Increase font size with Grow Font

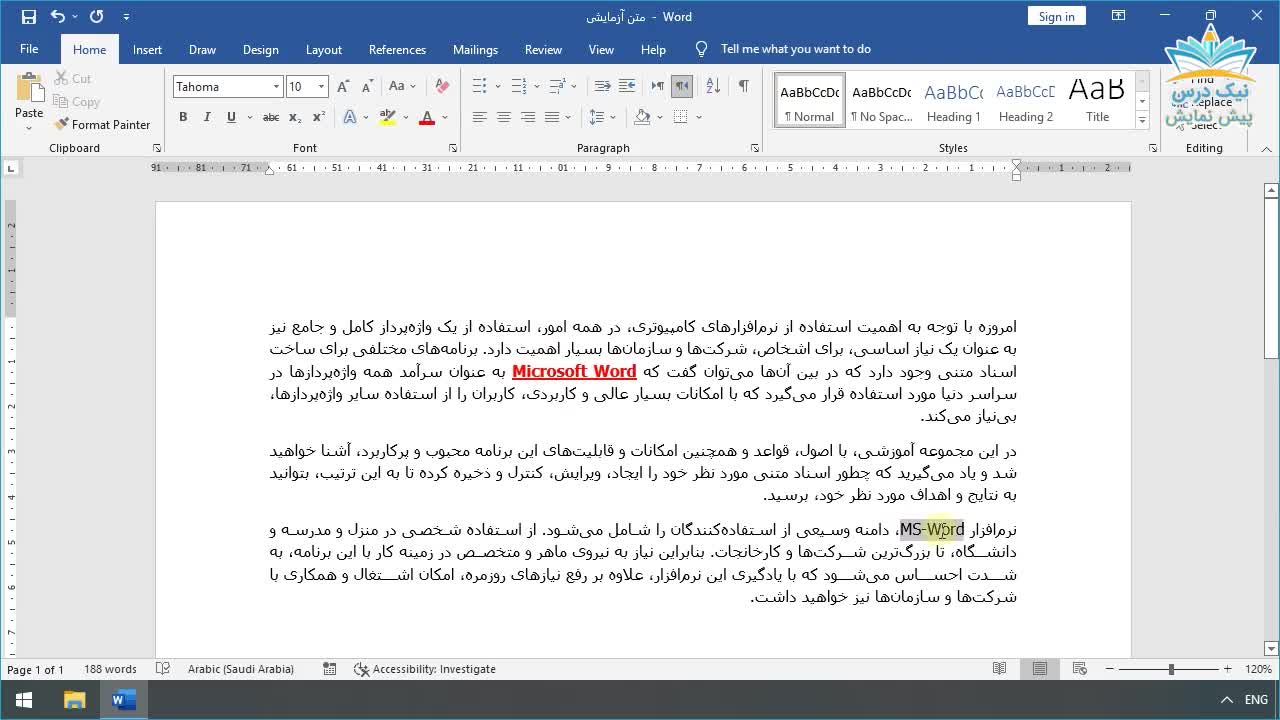343,87
